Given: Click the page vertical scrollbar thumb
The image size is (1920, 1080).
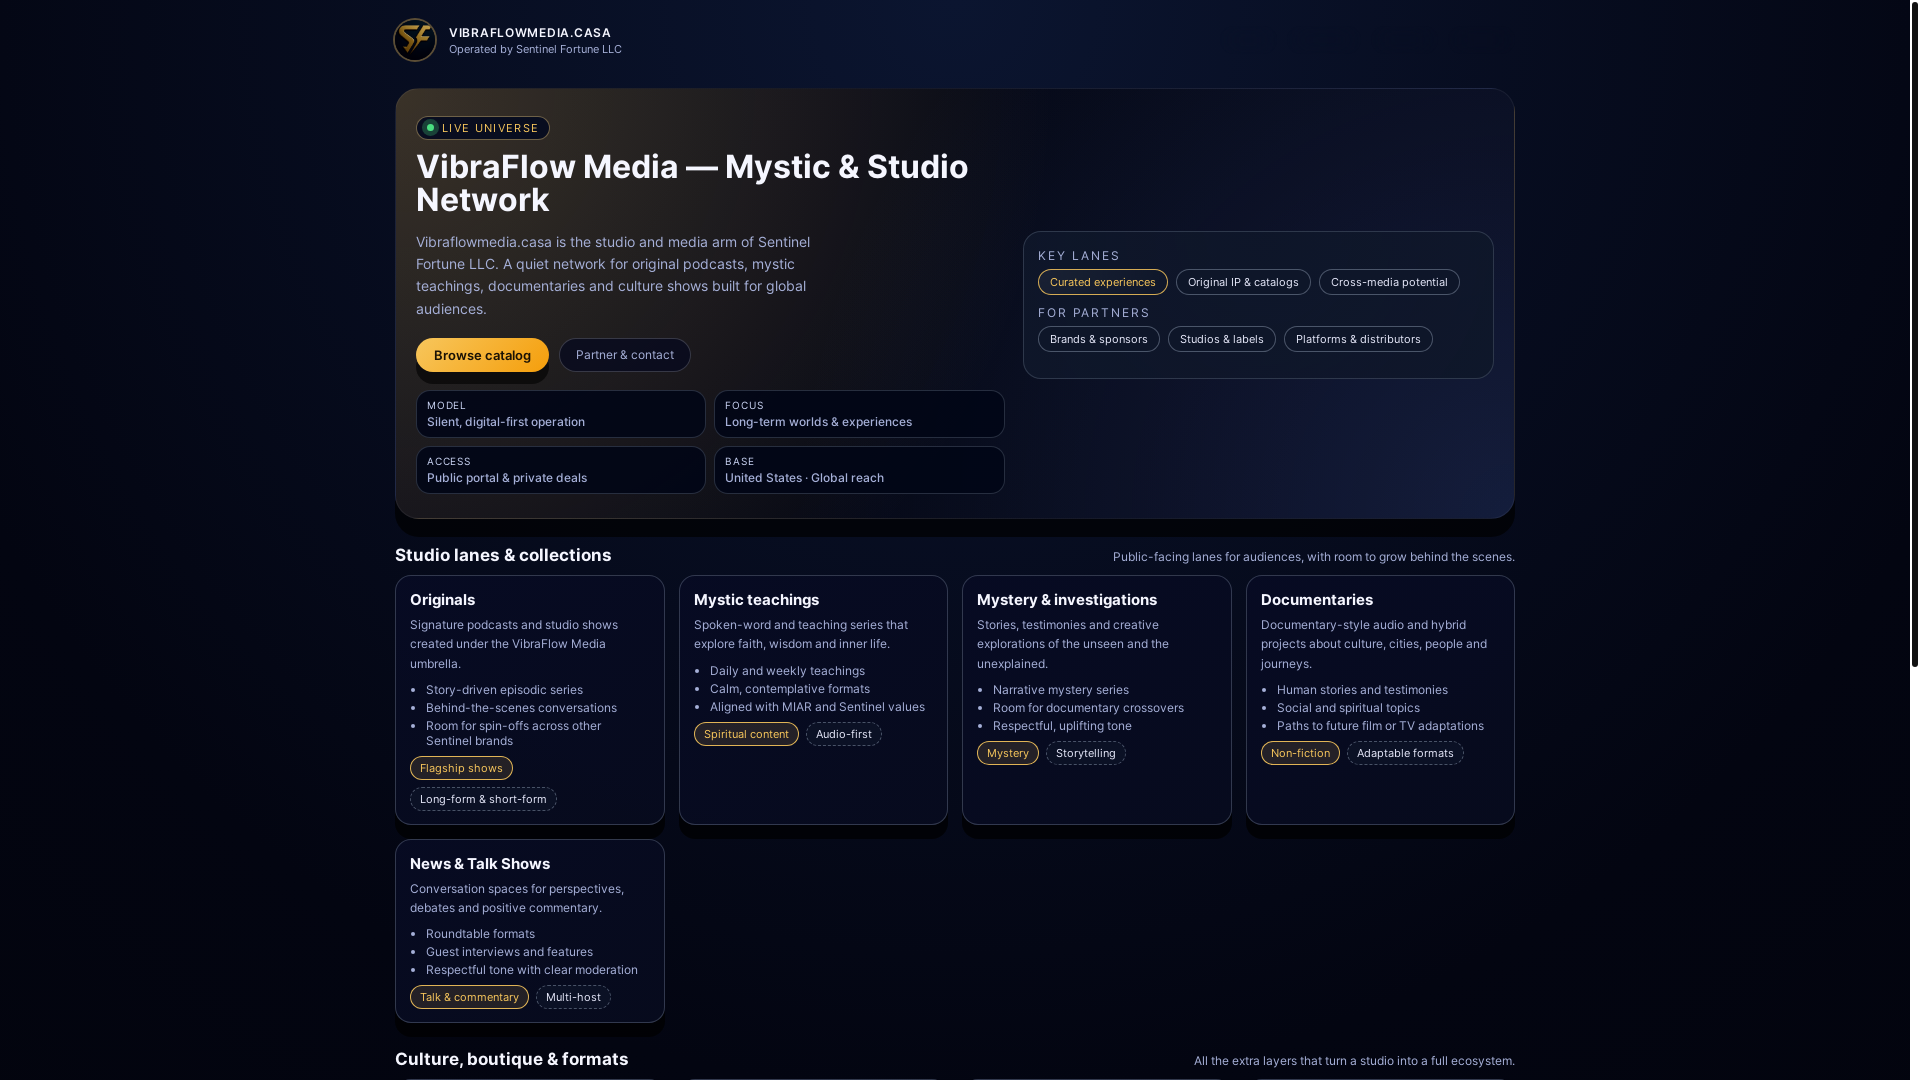Looking at the screenshot, I should [x=1914, y=333].
